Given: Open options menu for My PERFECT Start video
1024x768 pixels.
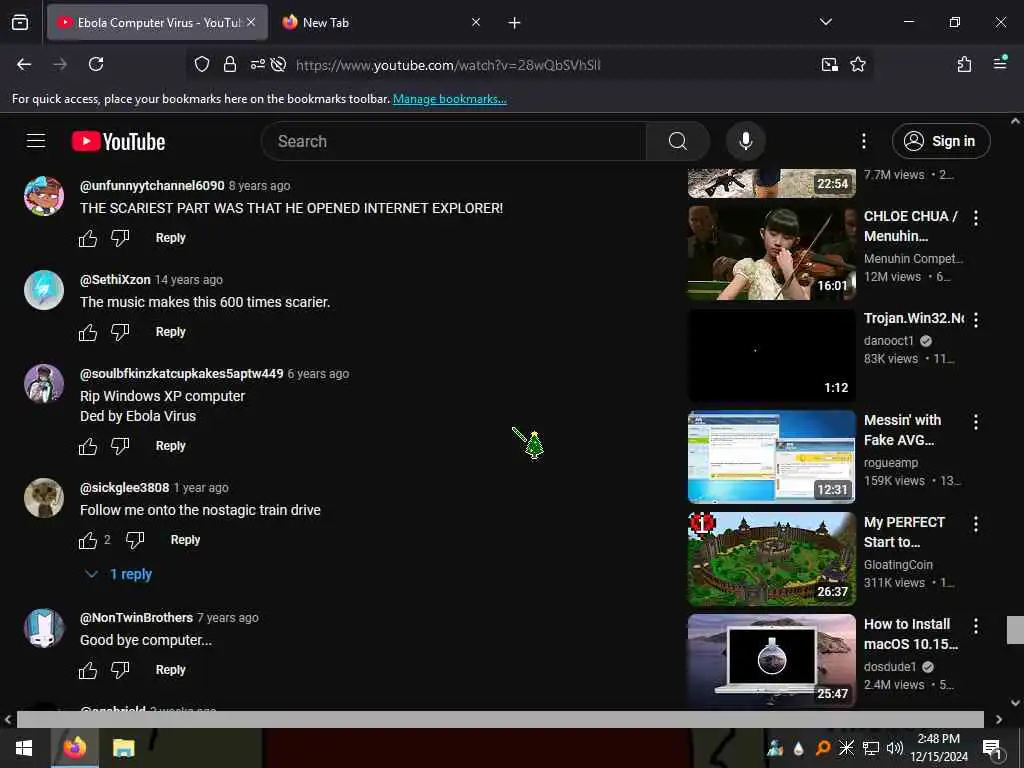Looking at the screenshot, I should tap(976, 524).
